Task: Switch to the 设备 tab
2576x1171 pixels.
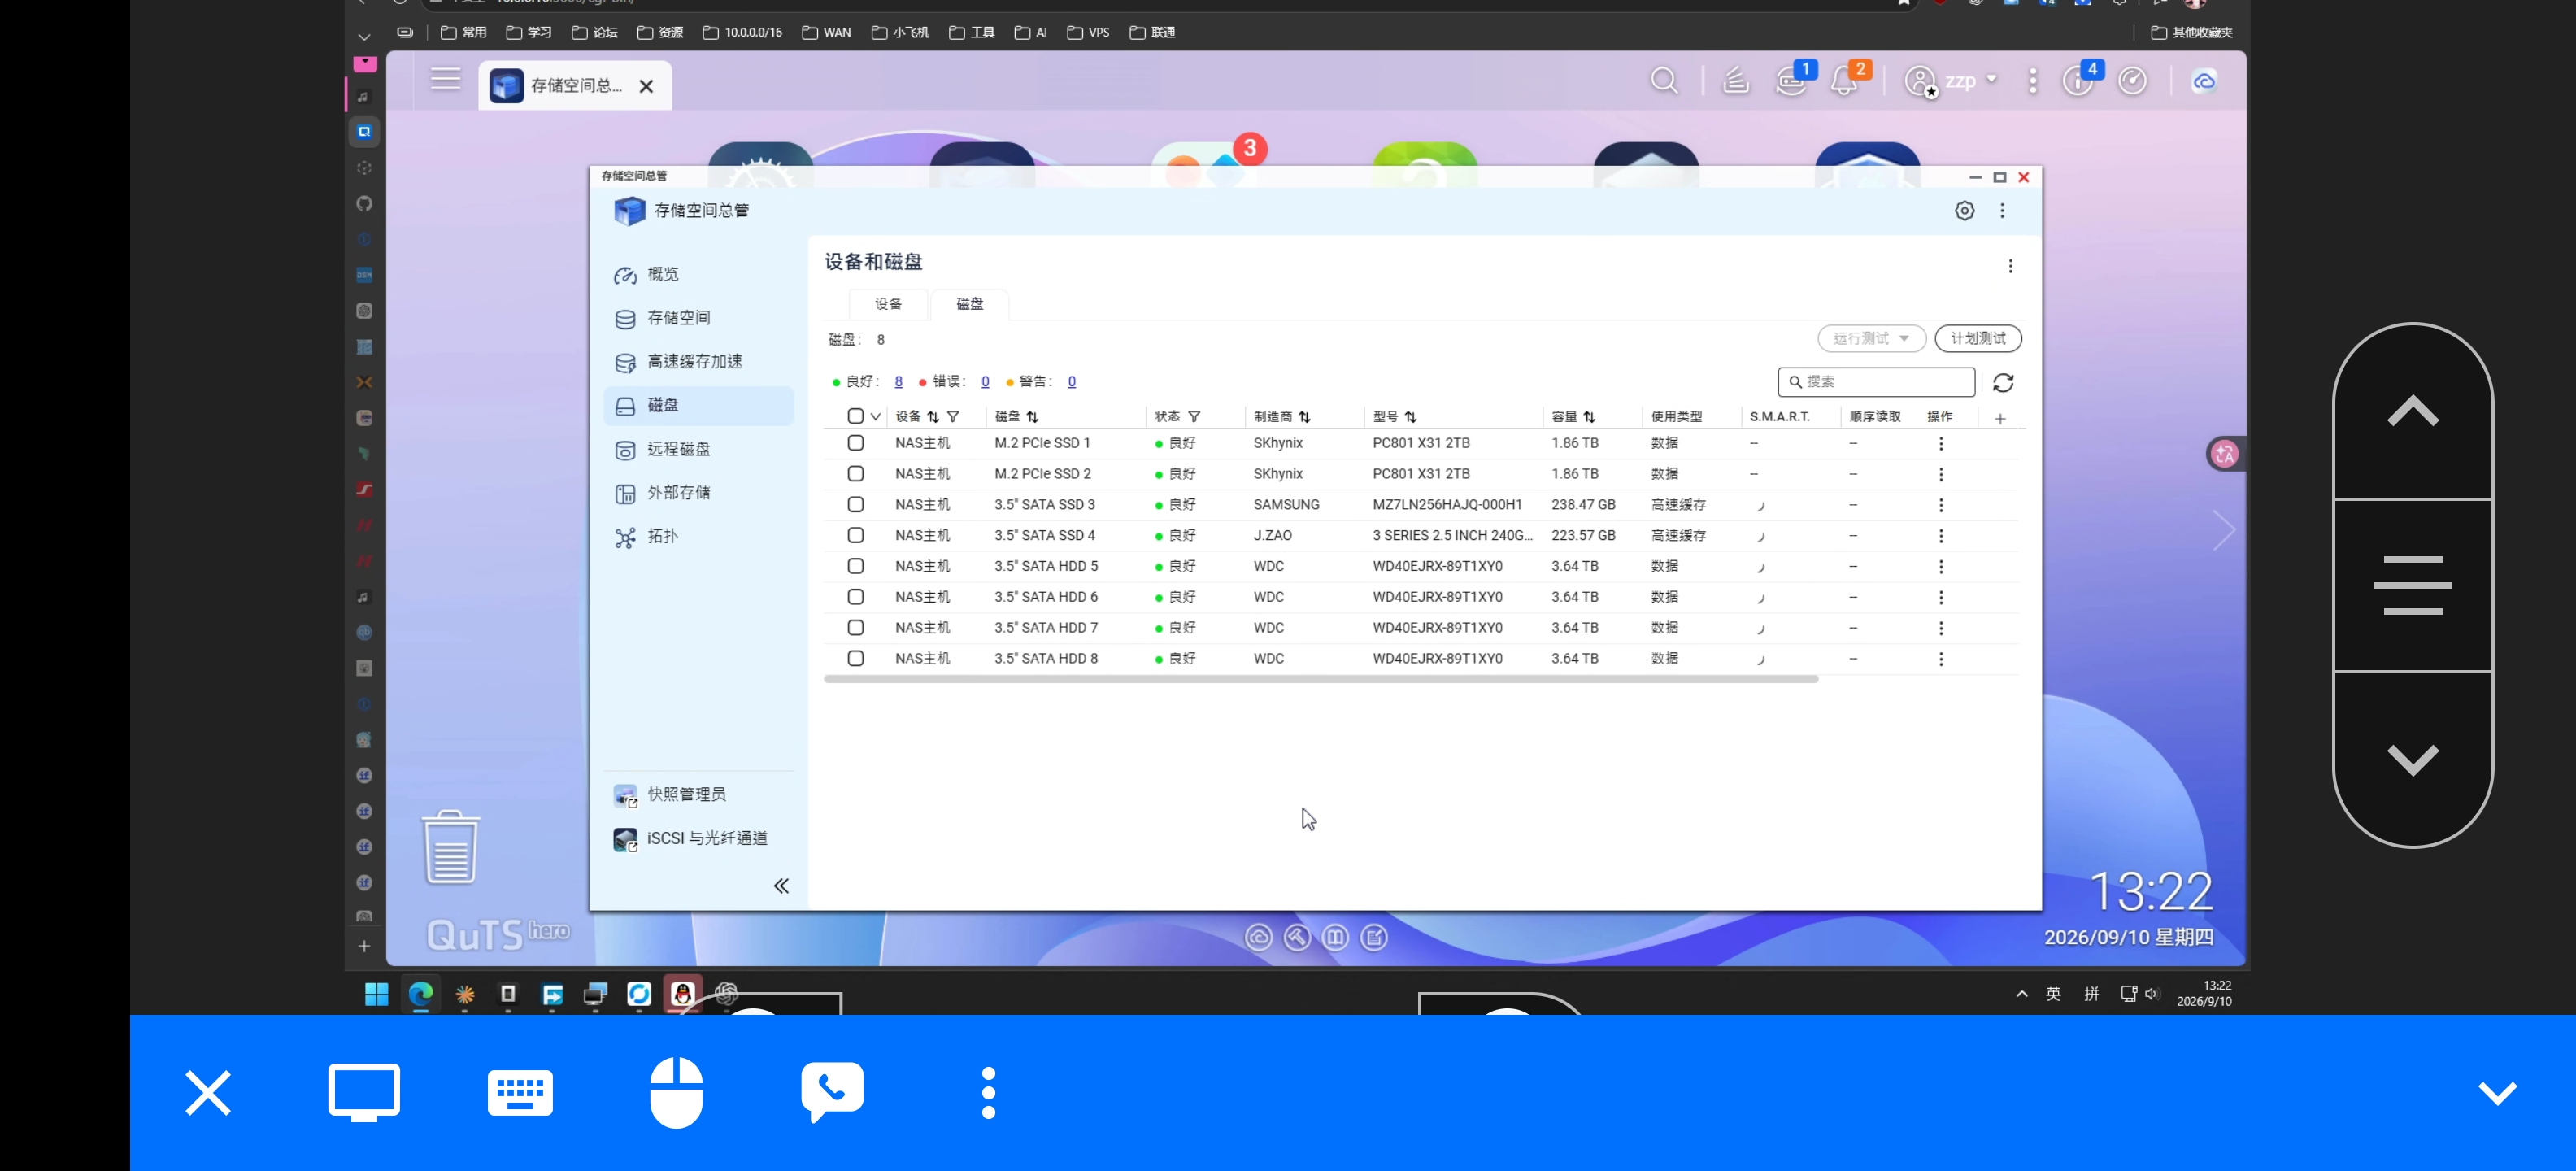Action: point(888,304)
